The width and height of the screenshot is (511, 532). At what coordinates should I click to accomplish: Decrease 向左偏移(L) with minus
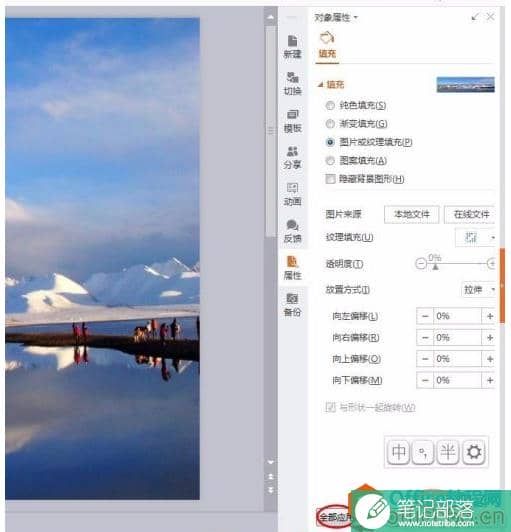425,316
